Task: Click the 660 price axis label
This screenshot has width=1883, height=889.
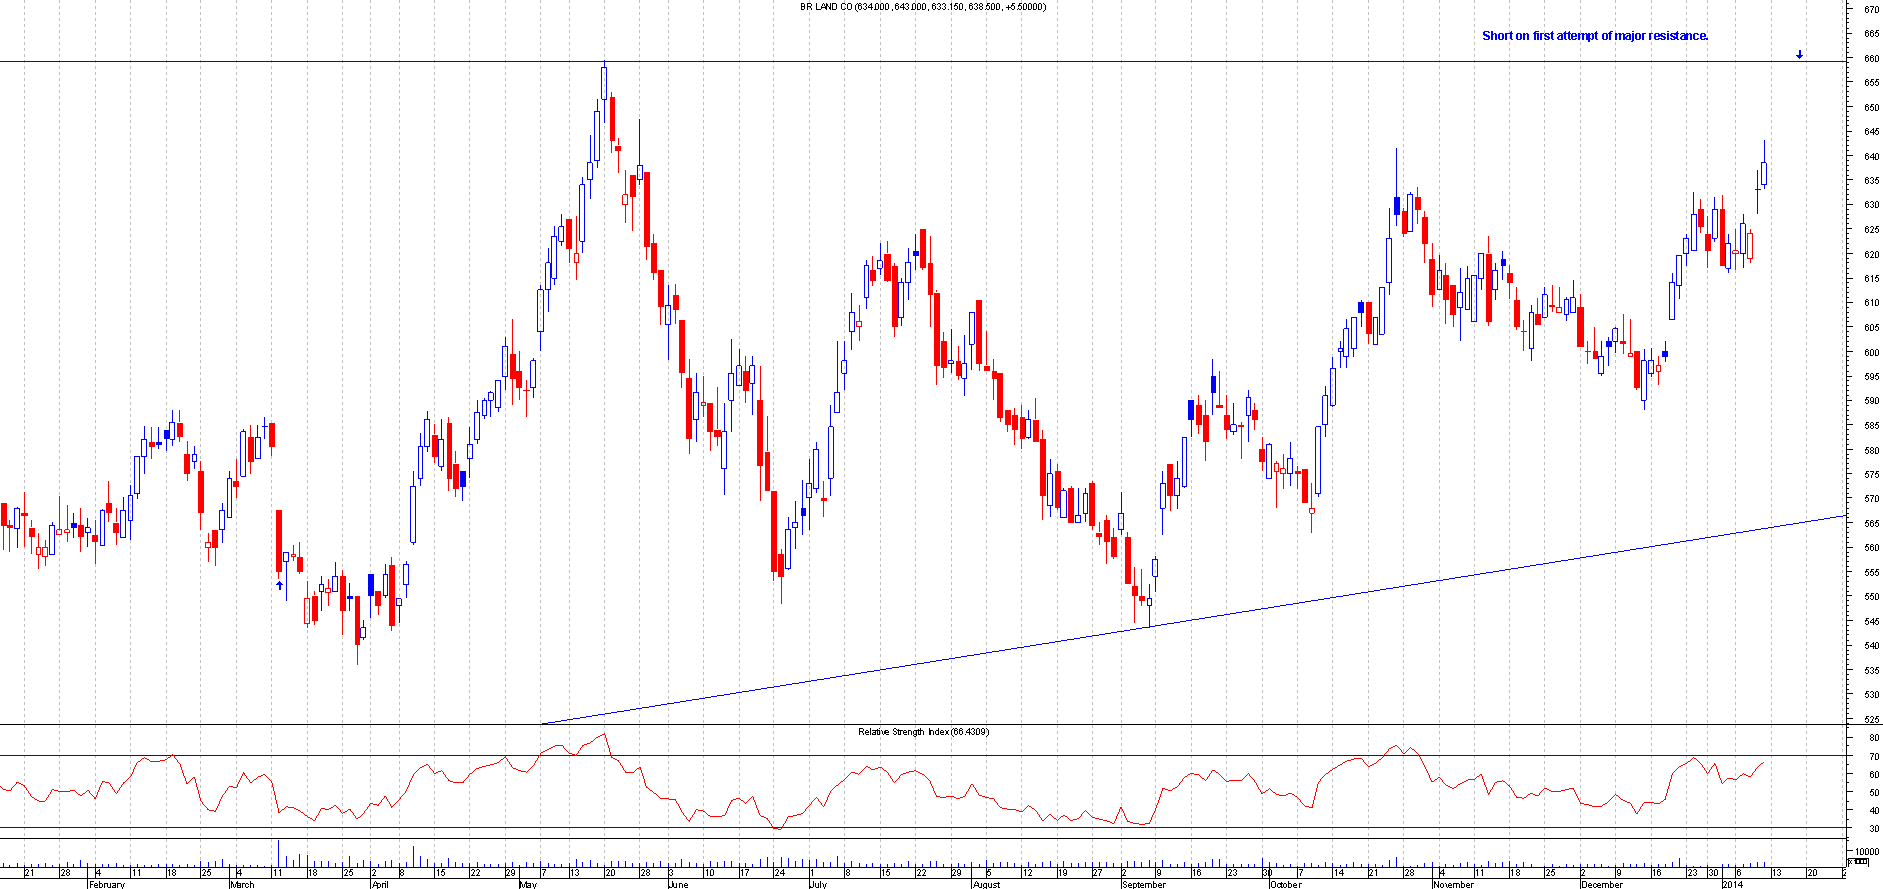Action: click(x=1870, y=59)
